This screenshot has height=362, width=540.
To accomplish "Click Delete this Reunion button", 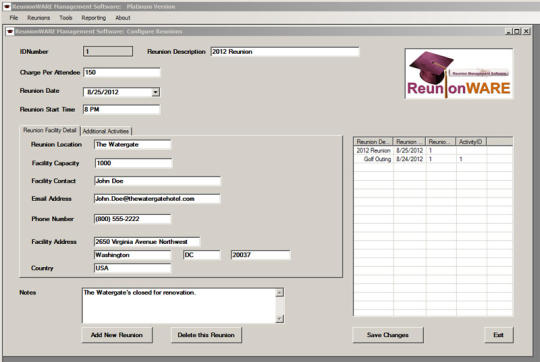I will click(206, 335).
